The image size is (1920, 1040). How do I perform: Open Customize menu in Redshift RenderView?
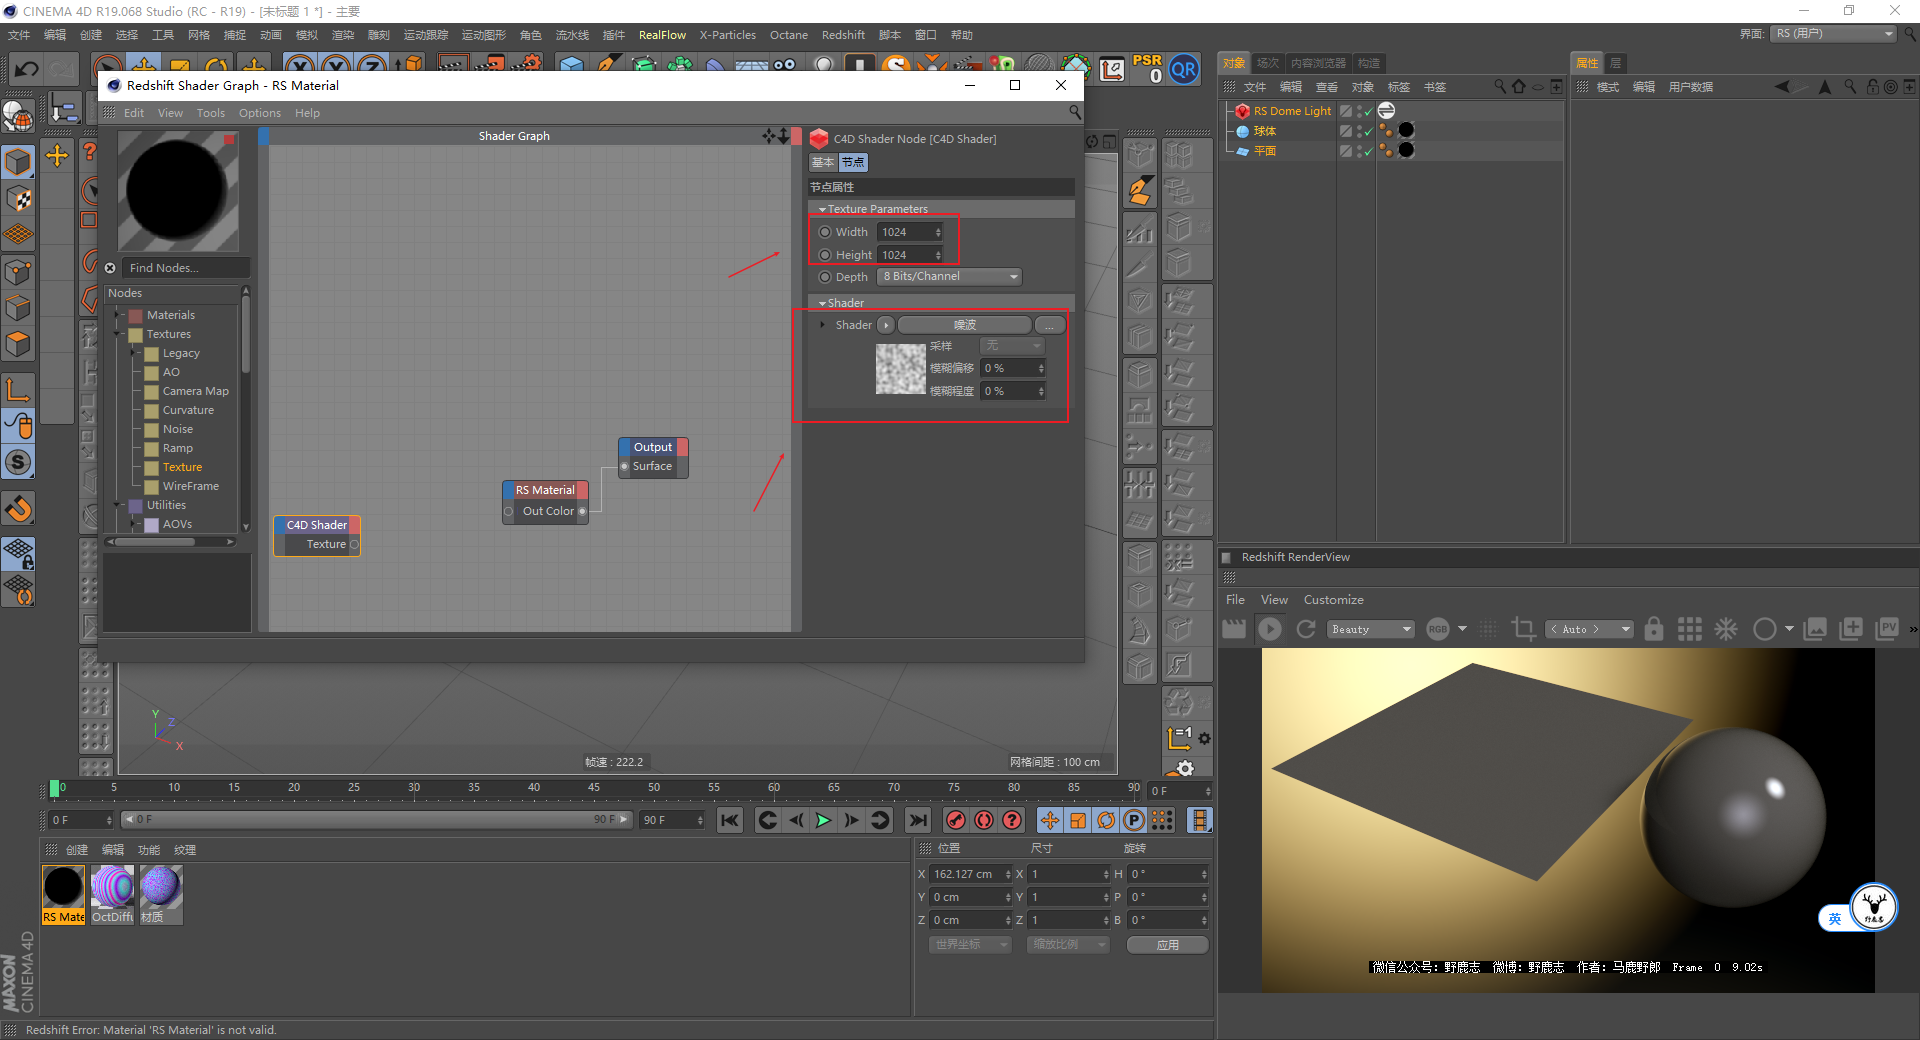(1333, 600)
